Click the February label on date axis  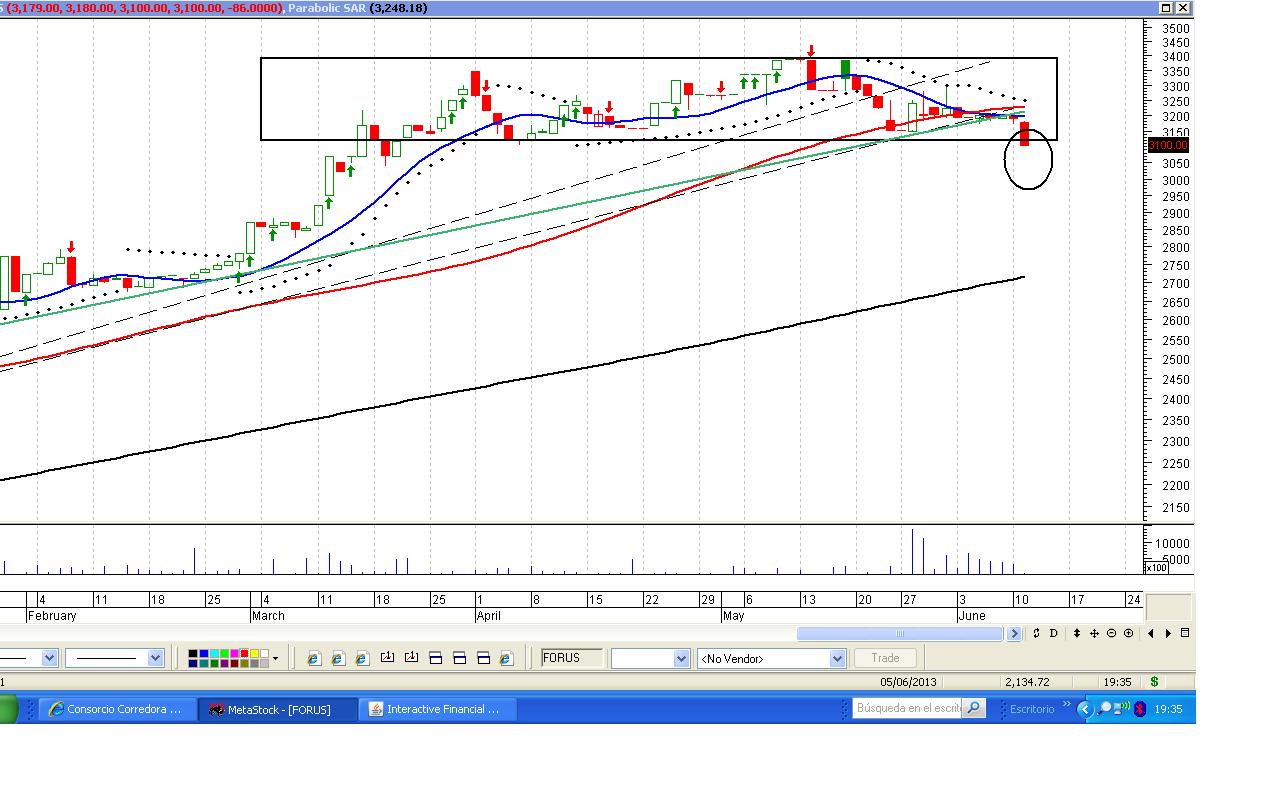coord(52,616)
